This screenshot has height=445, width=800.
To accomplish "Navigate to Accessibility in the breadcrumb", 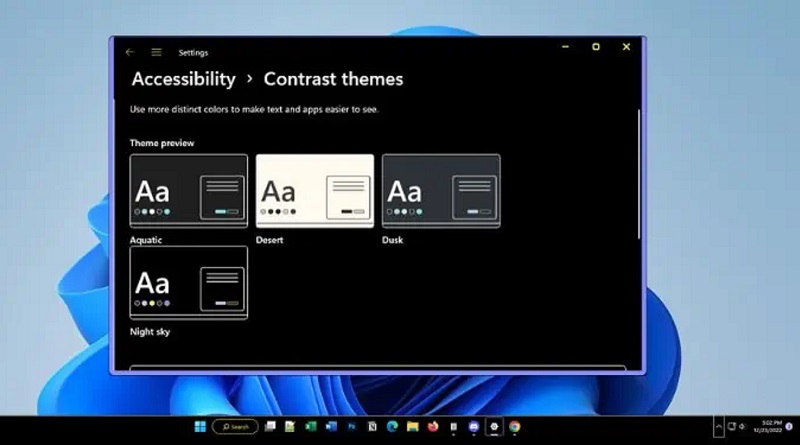I will click(x=184, y=79).
